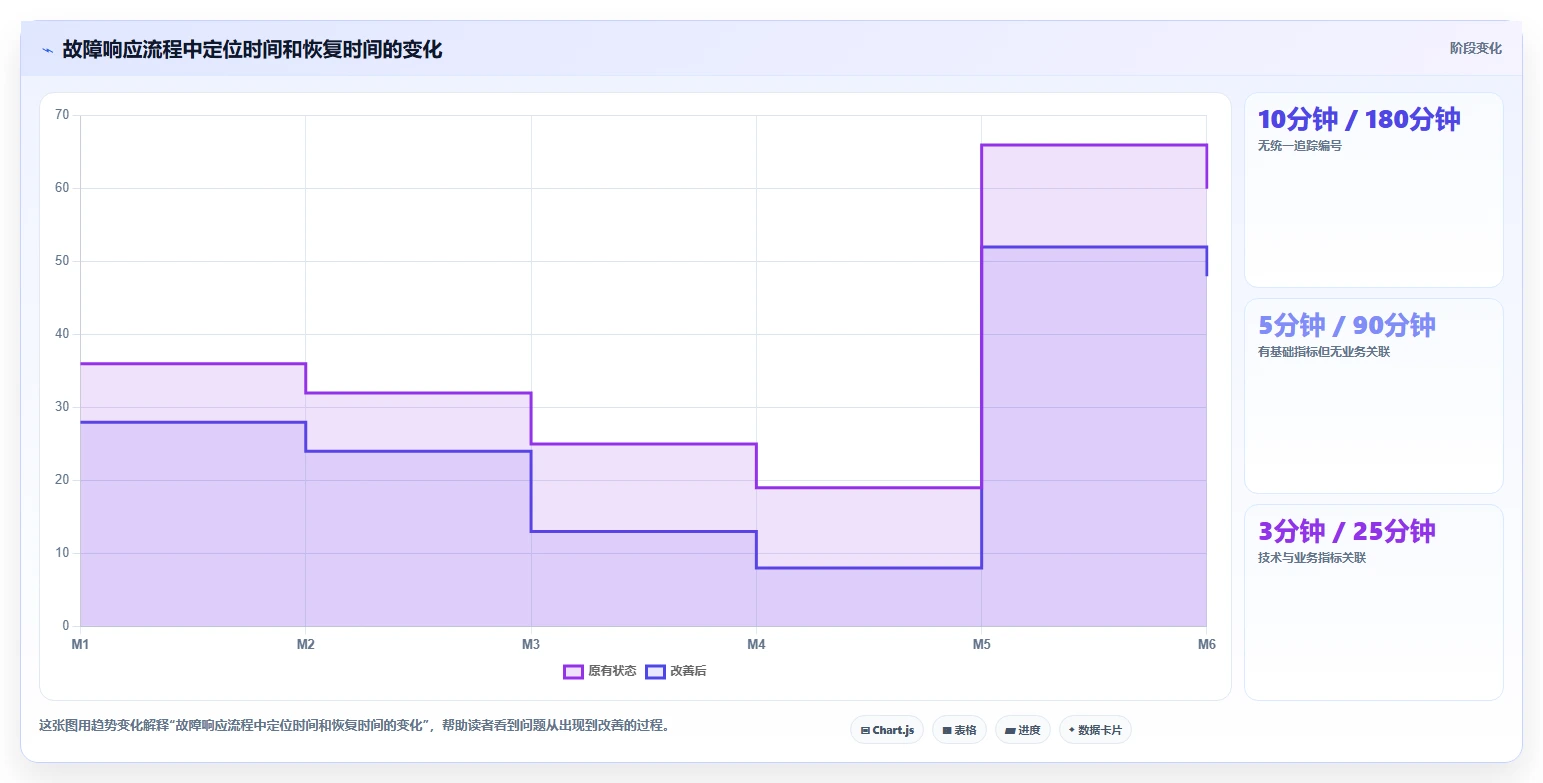The image size is (1543, 783).
Task: Toggle the 改善后 legend item
Action: point(676,671)
